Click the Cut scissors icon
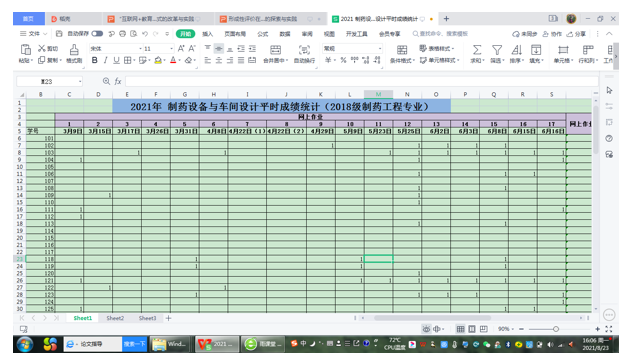This screenshot has height=360, width=640. (x=42, y=48)
